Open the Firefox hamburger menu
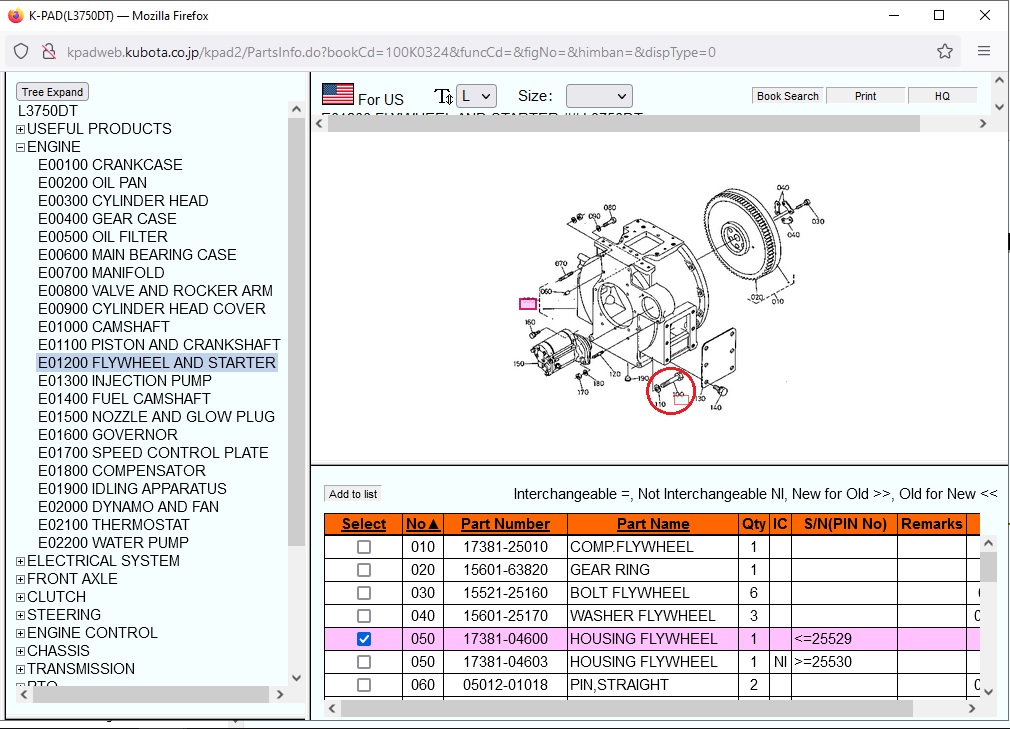1010x729 pixels. point(984,51)
